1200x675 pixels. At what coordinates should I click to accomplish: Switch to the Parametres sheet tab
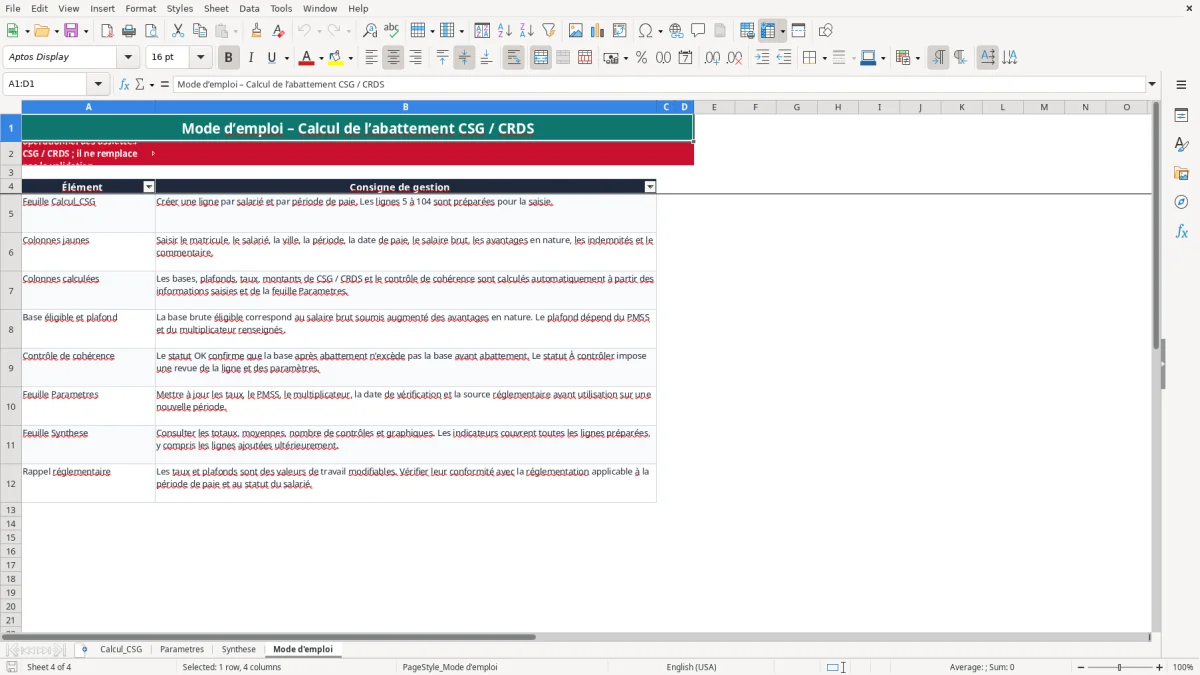[x=182, y=649]
